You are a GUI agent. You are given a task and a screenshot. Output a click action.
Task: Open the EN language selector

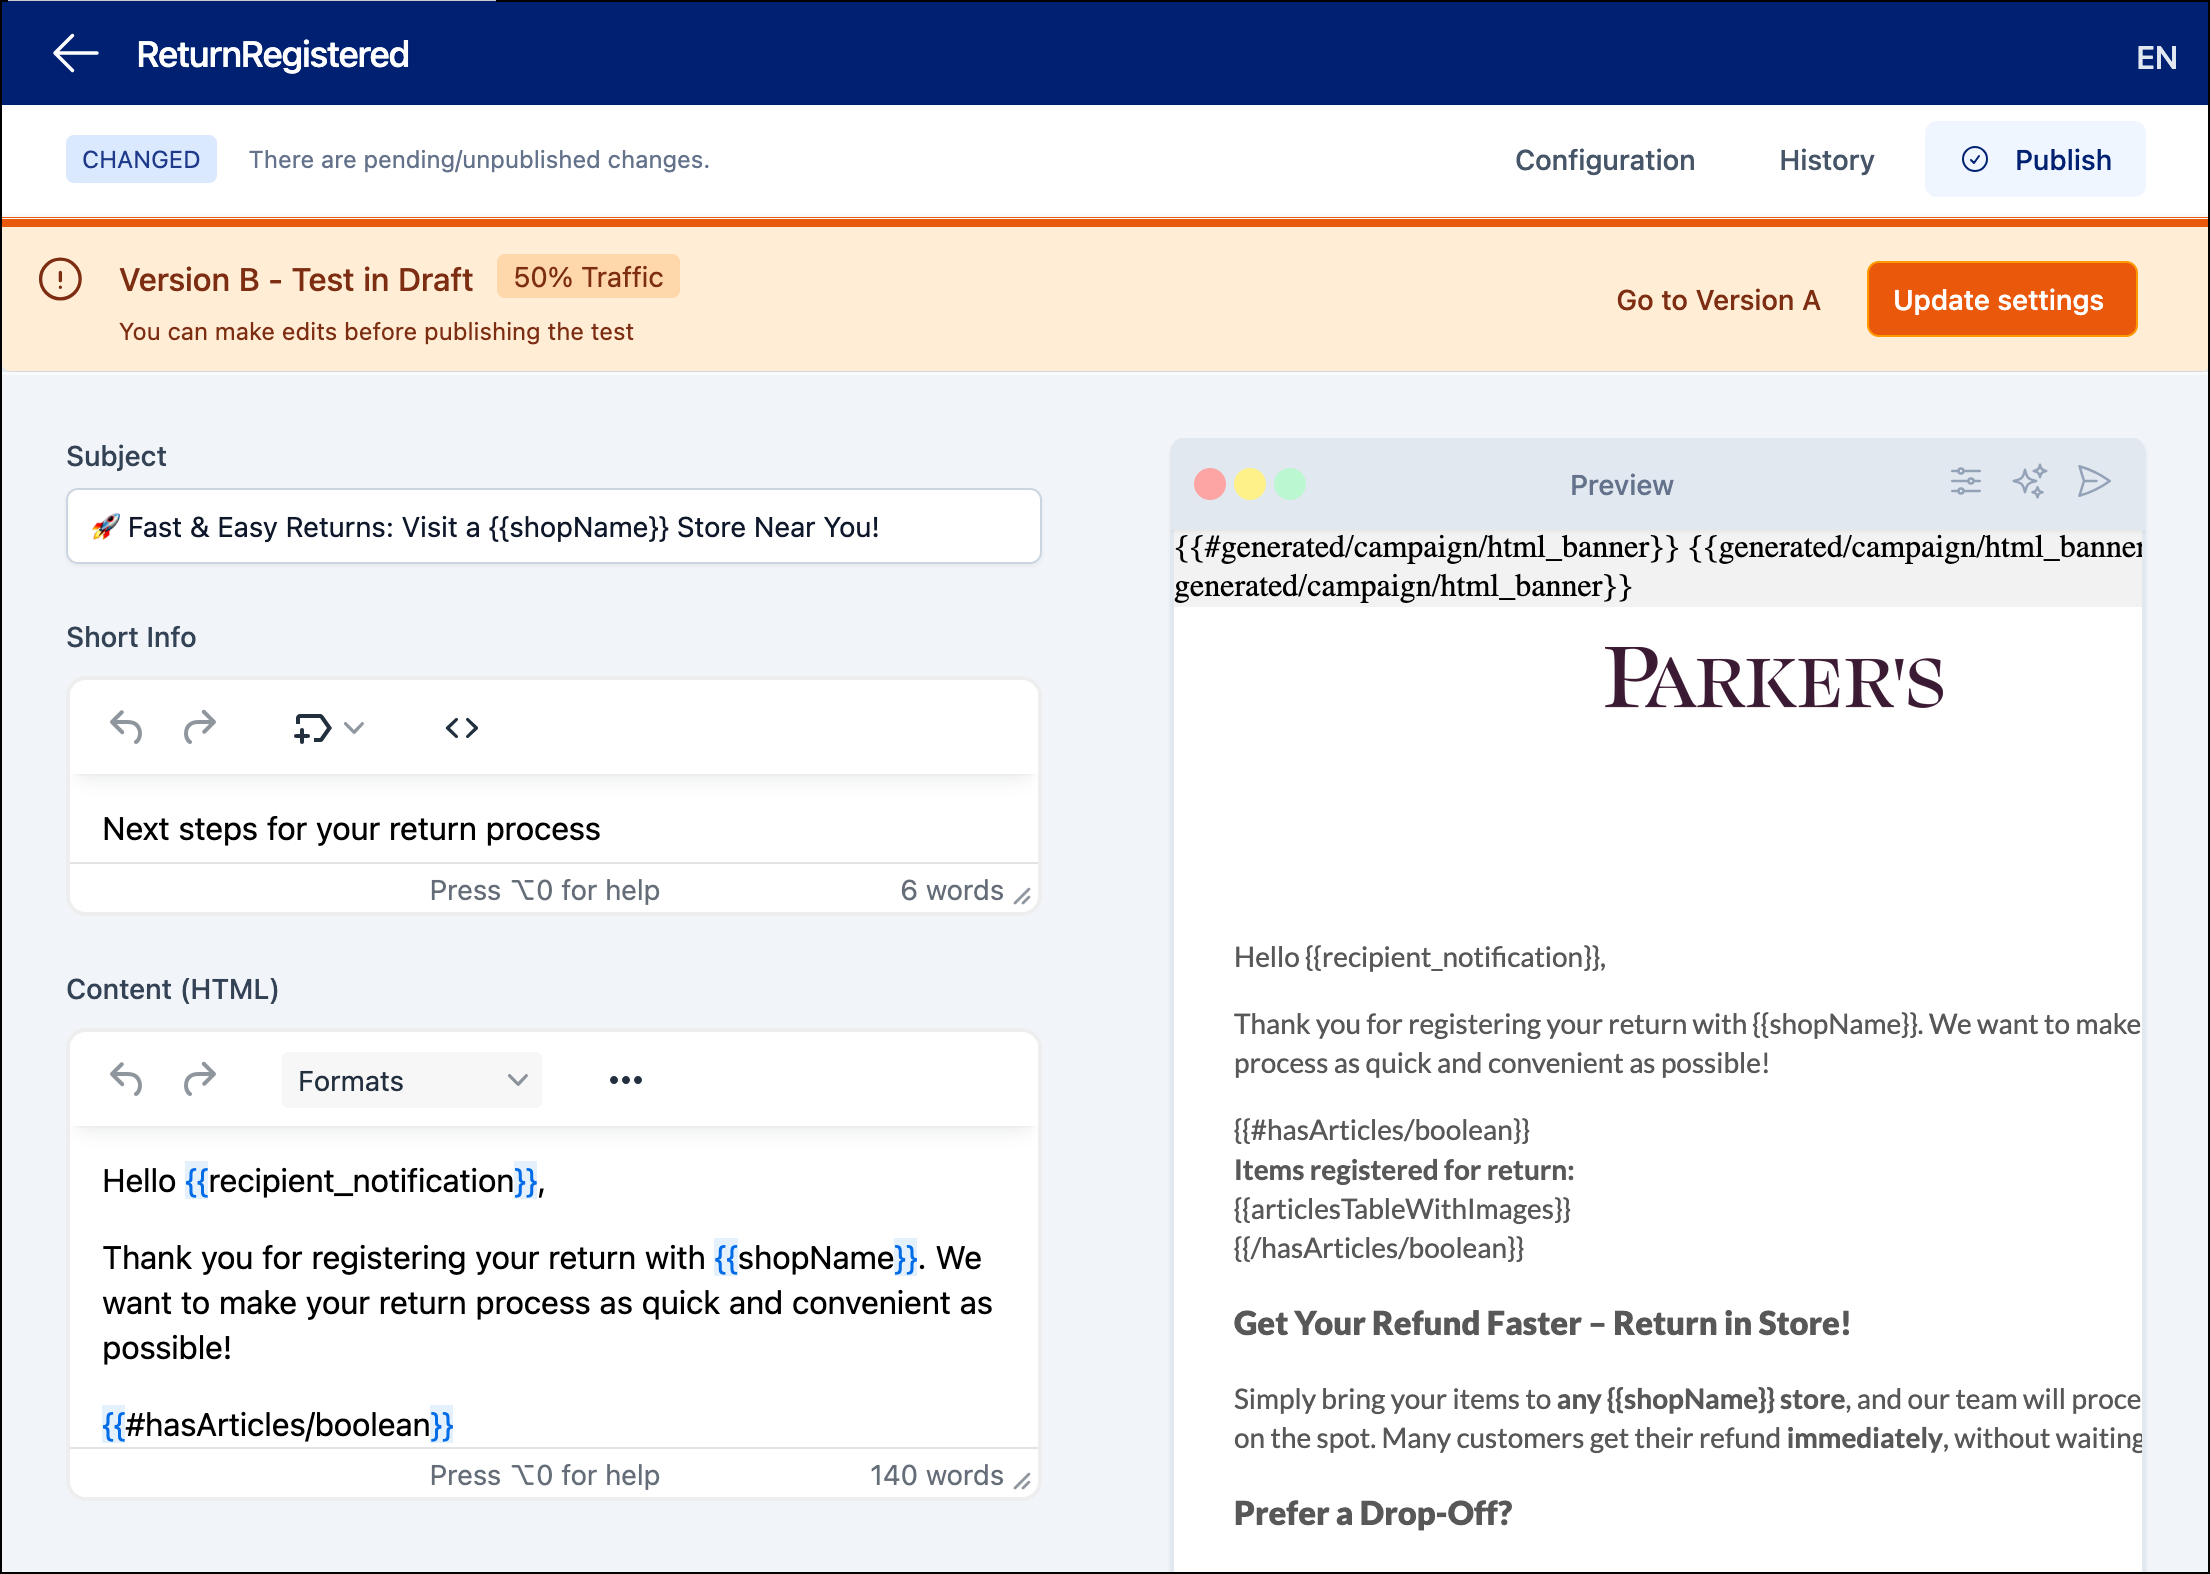point(2156,57)
